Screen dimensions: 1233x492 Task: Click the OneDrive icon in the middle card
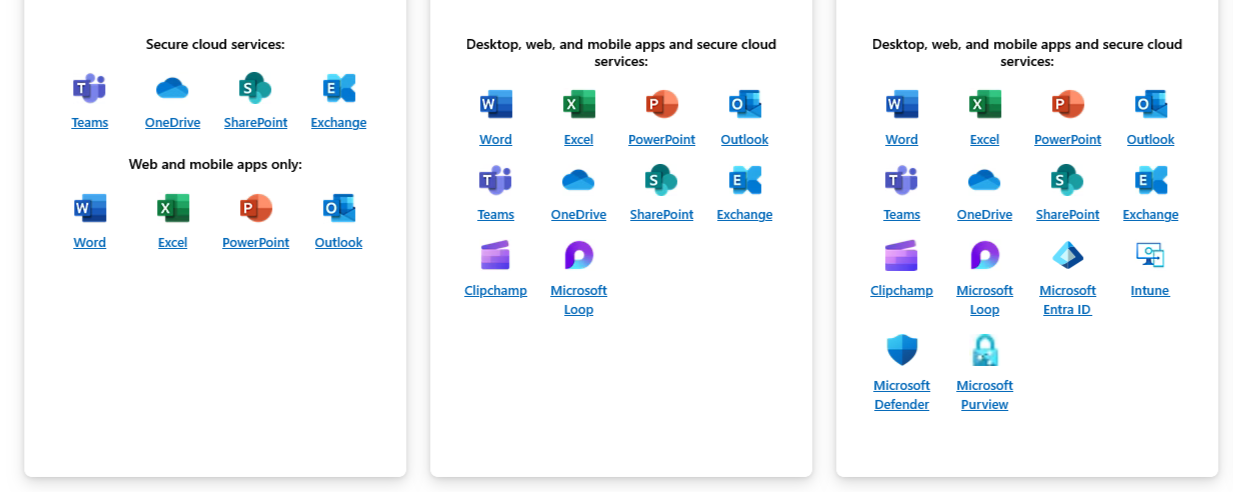pos(579,180)
